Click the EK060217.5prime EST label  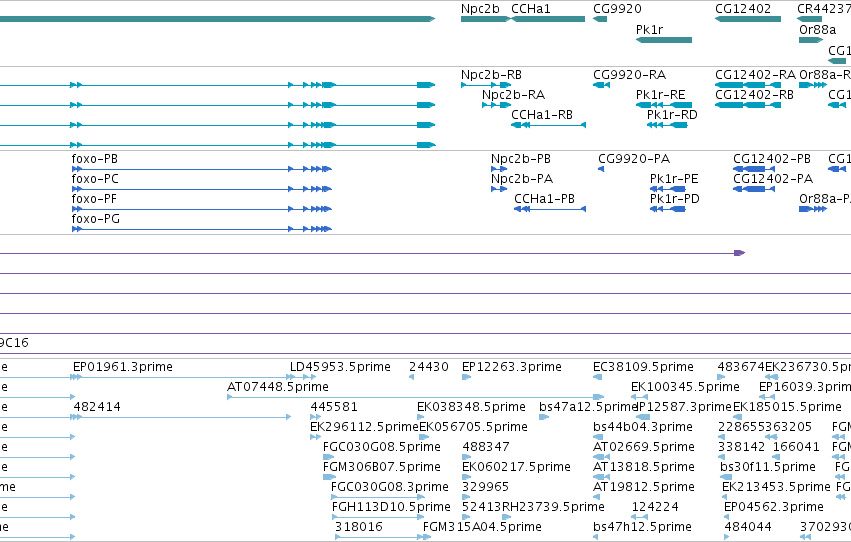(516, 467)
